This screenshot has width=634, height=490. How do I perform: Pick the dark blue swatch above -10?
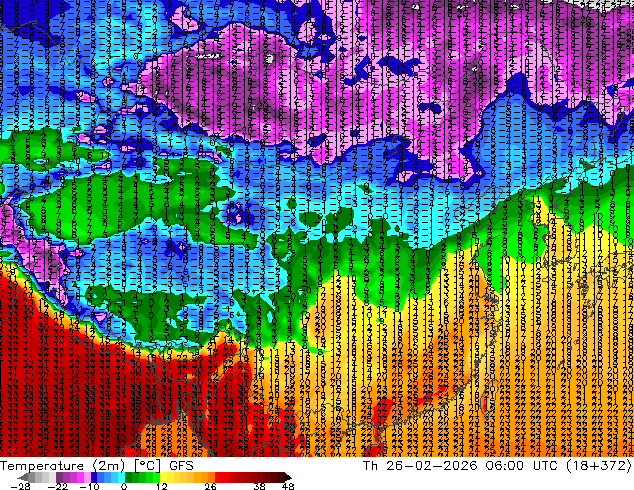(94, 477)
